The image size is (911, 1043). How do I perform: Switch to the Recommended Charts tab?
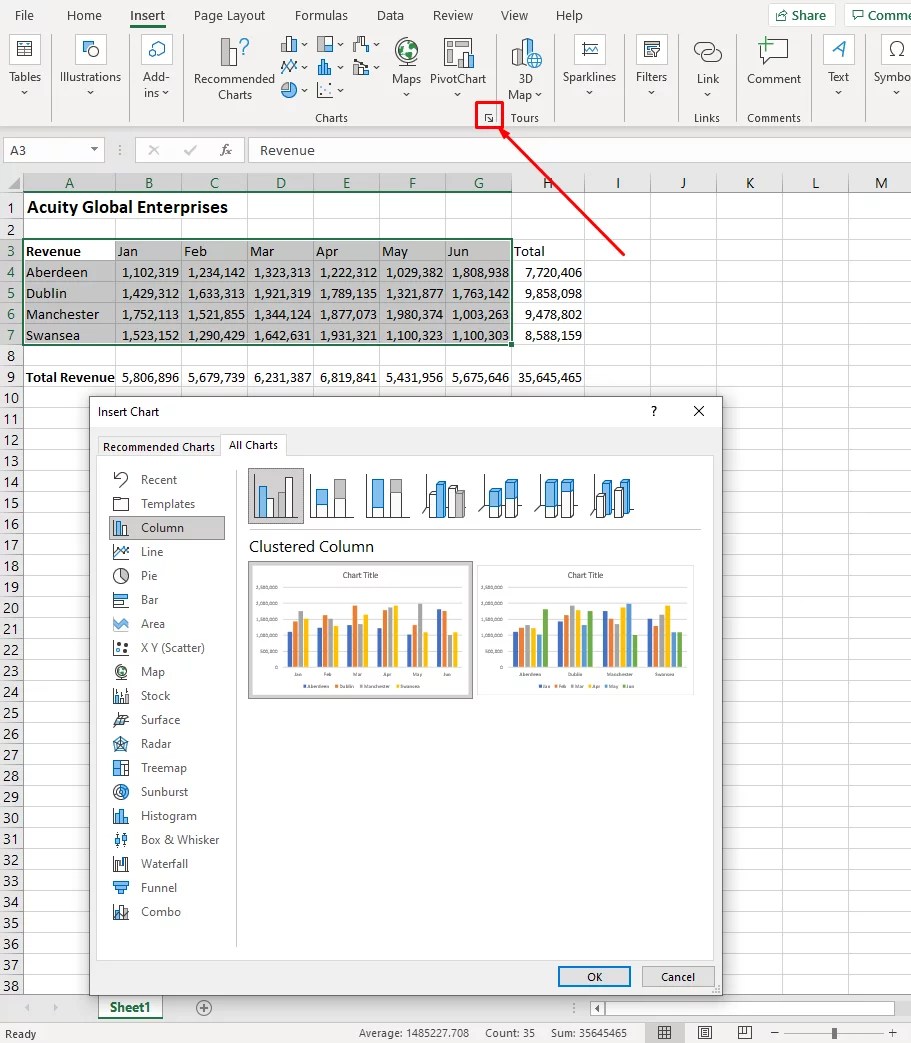pos(158,446)
